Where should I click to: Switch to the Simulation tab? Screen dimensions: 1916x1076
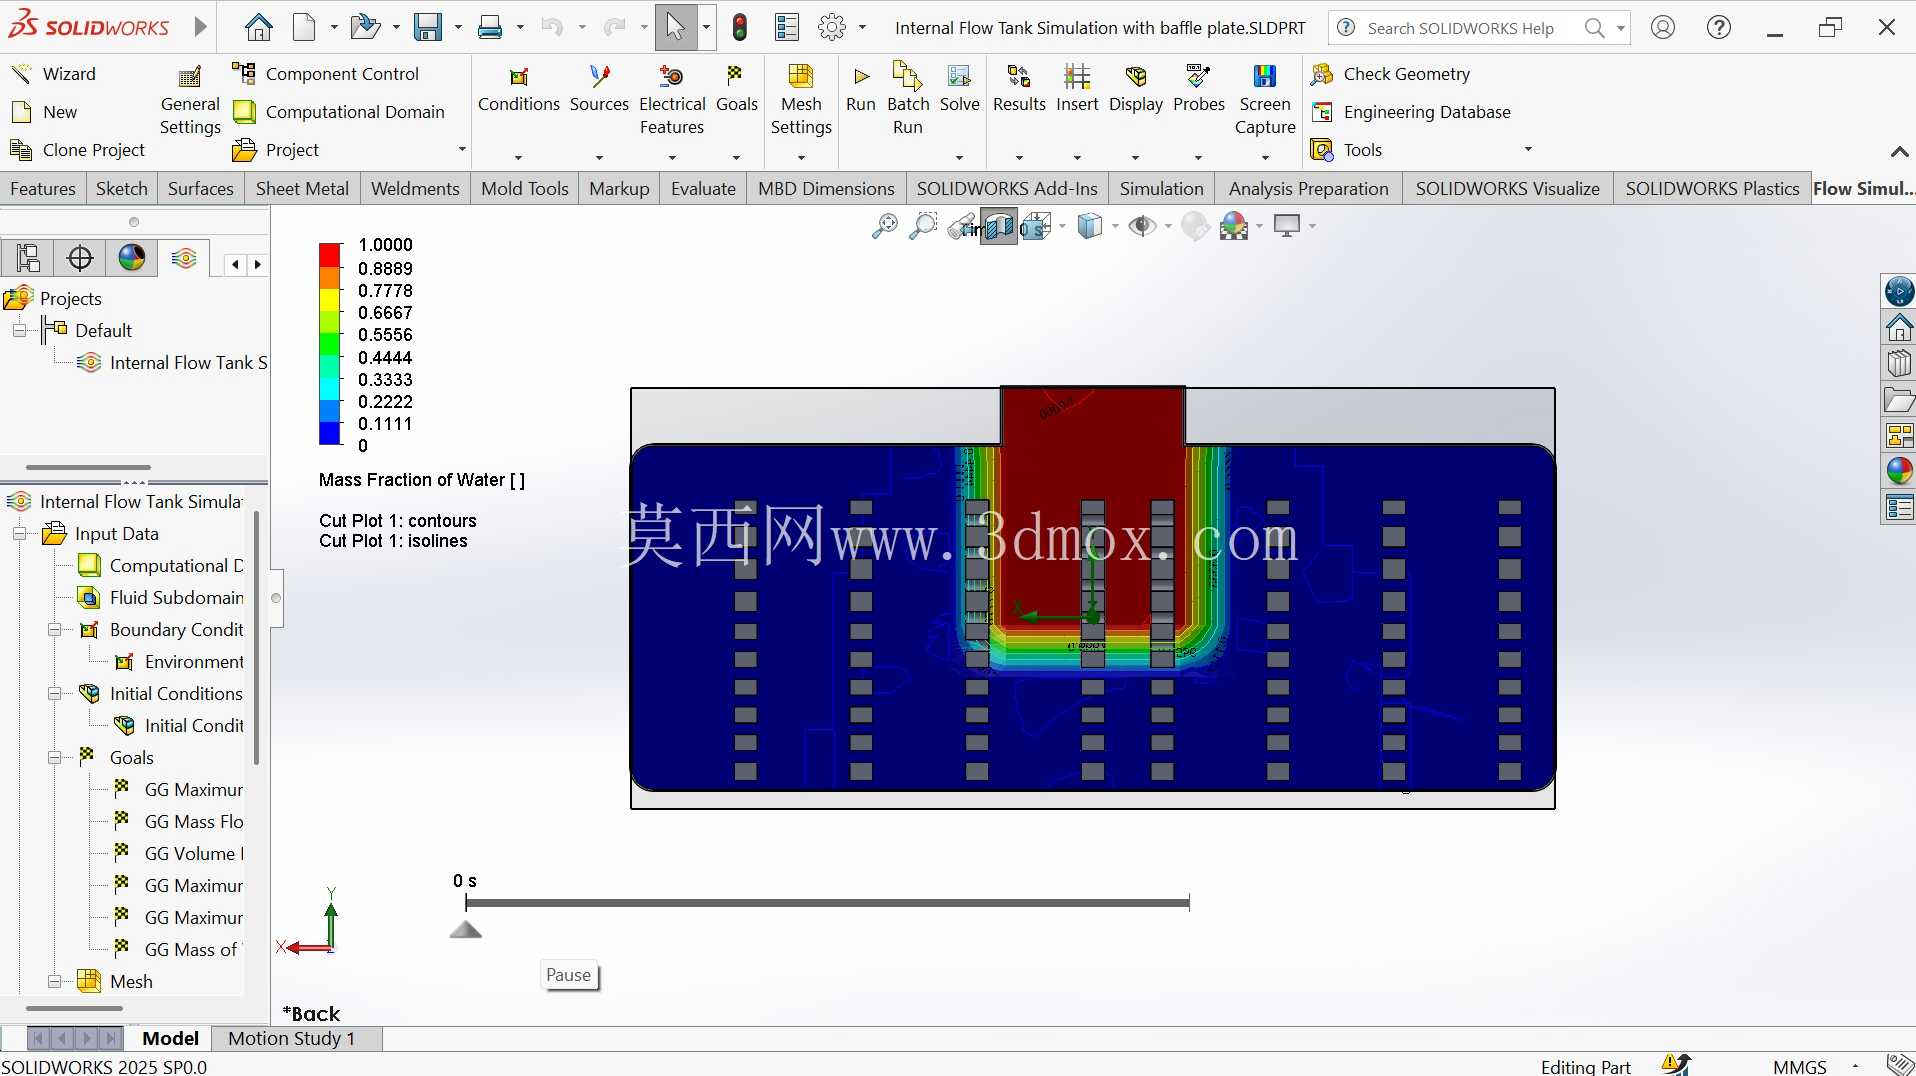pos(1161,189)
